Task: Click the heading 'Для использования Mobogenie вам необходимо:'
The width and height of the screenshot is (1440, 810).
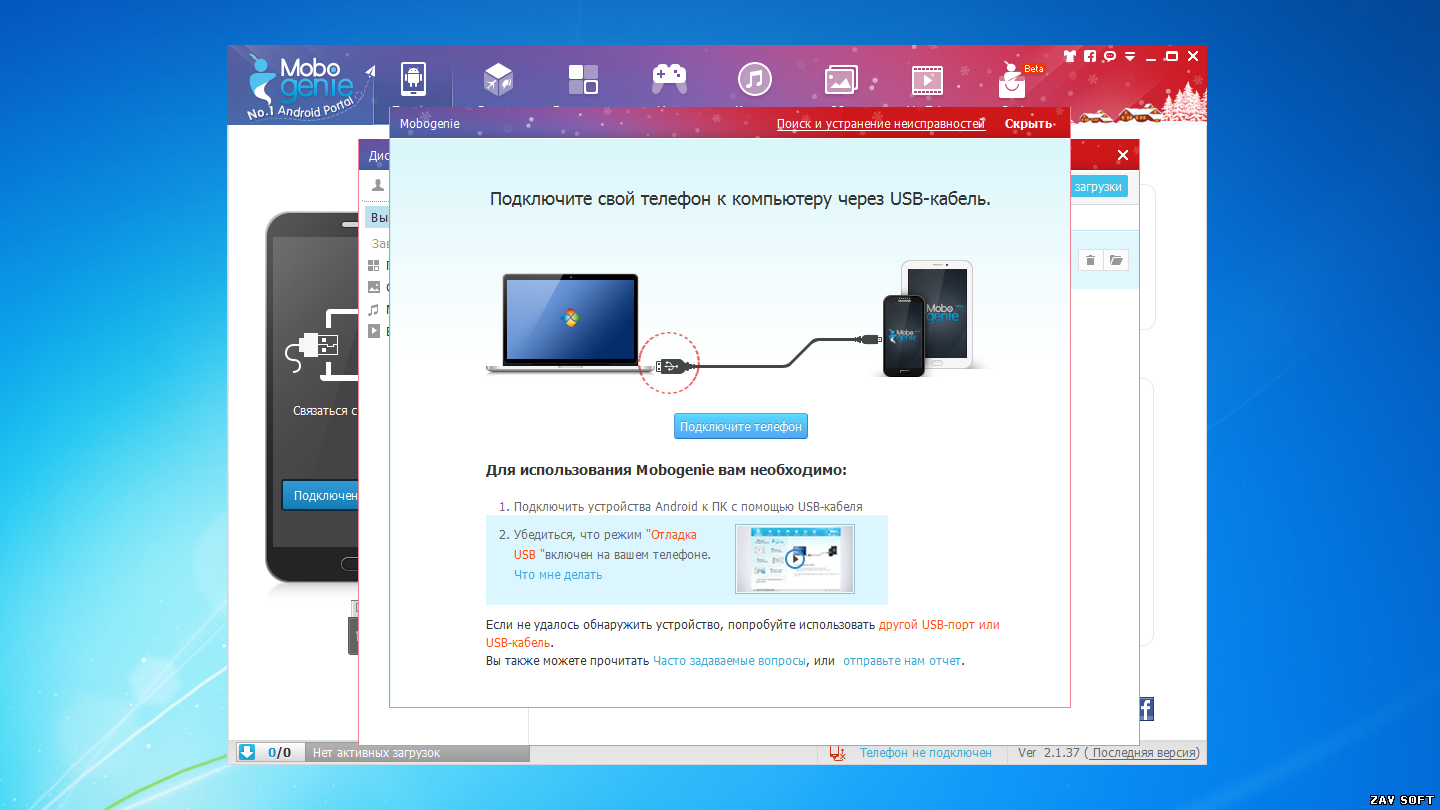Action: 666,469
